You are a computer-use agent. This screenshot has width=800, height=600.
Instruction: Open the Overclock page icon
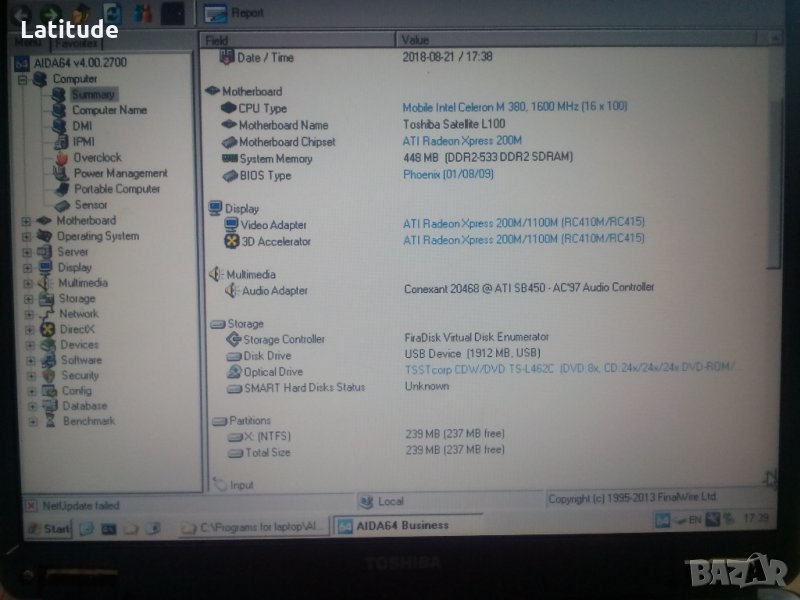(61, 157)
